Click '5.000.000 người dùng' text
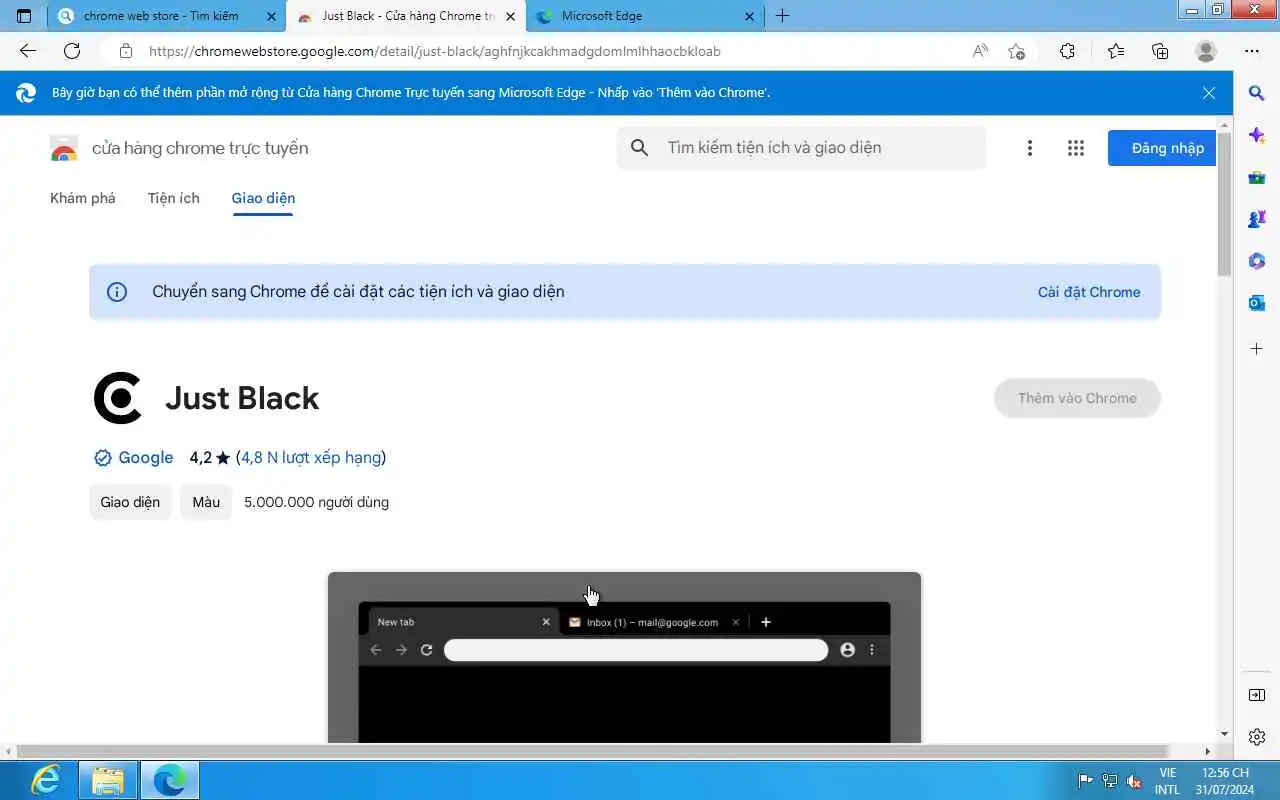1280x800 pixels. point(316,502)
